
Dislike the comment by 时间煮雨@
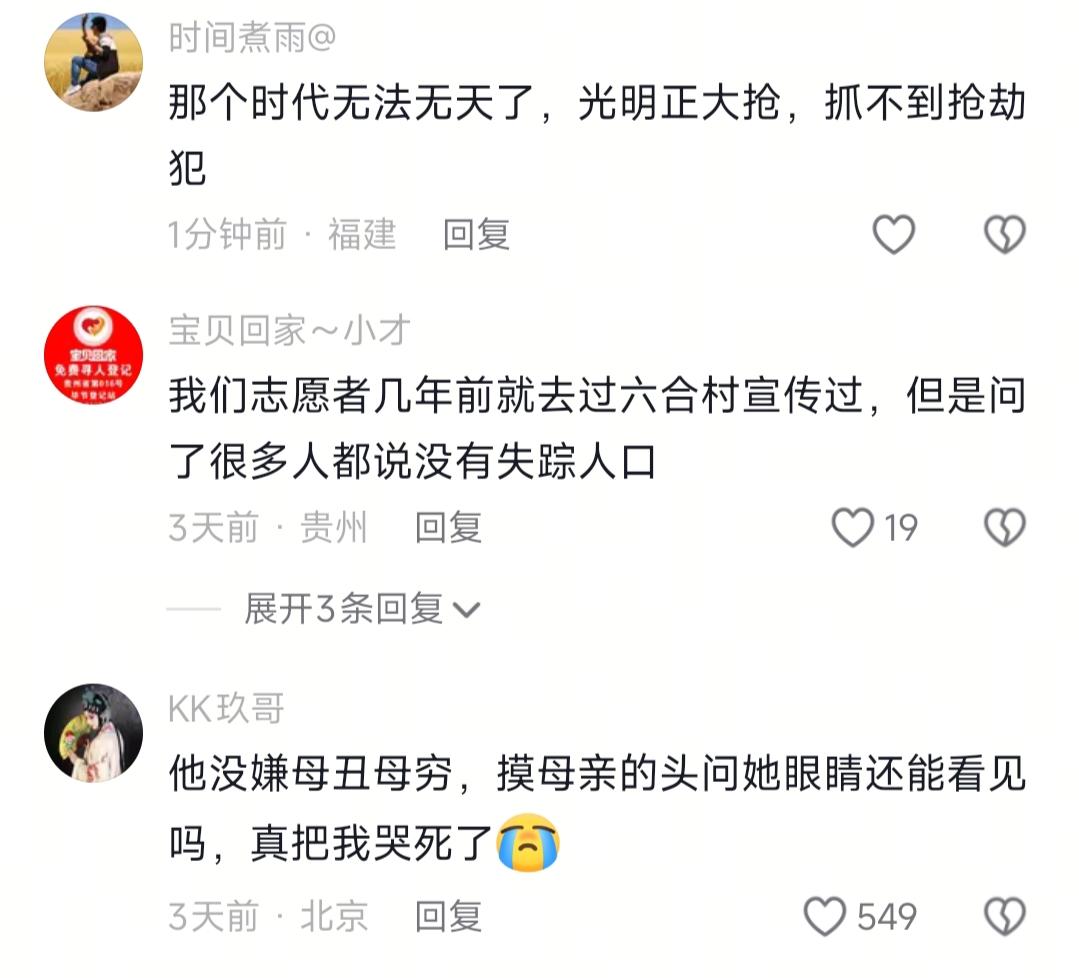coord(1005,235)
